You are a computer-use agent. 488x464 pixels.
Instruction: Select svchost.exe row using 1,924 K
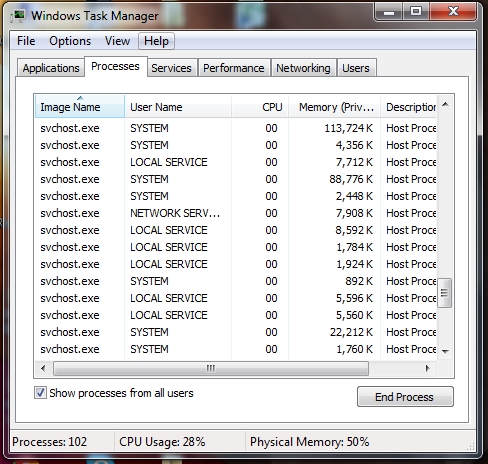(235, 264)
